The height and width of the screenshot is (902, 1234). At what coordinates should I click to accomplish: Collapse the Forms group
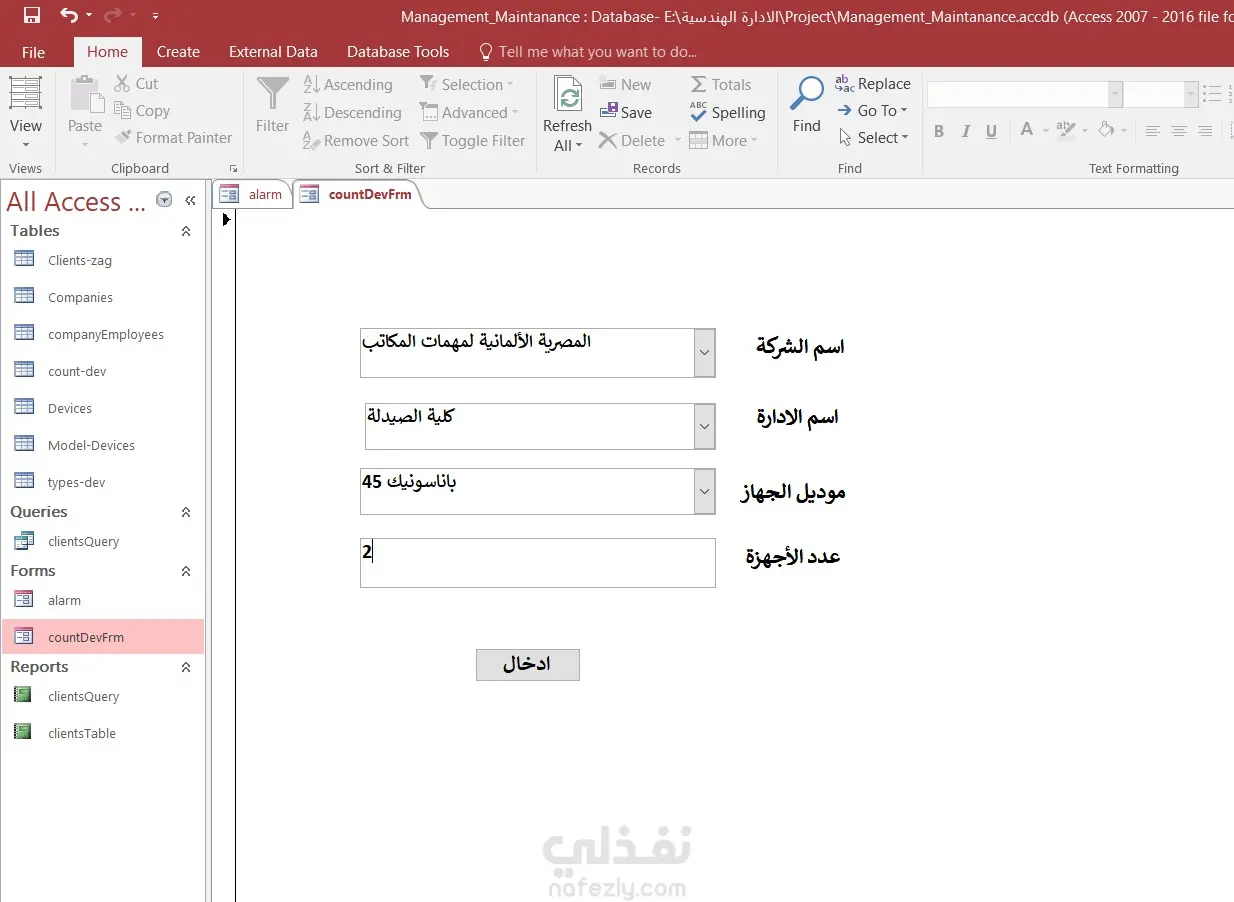pyautogui.click(x=185, y=571)
